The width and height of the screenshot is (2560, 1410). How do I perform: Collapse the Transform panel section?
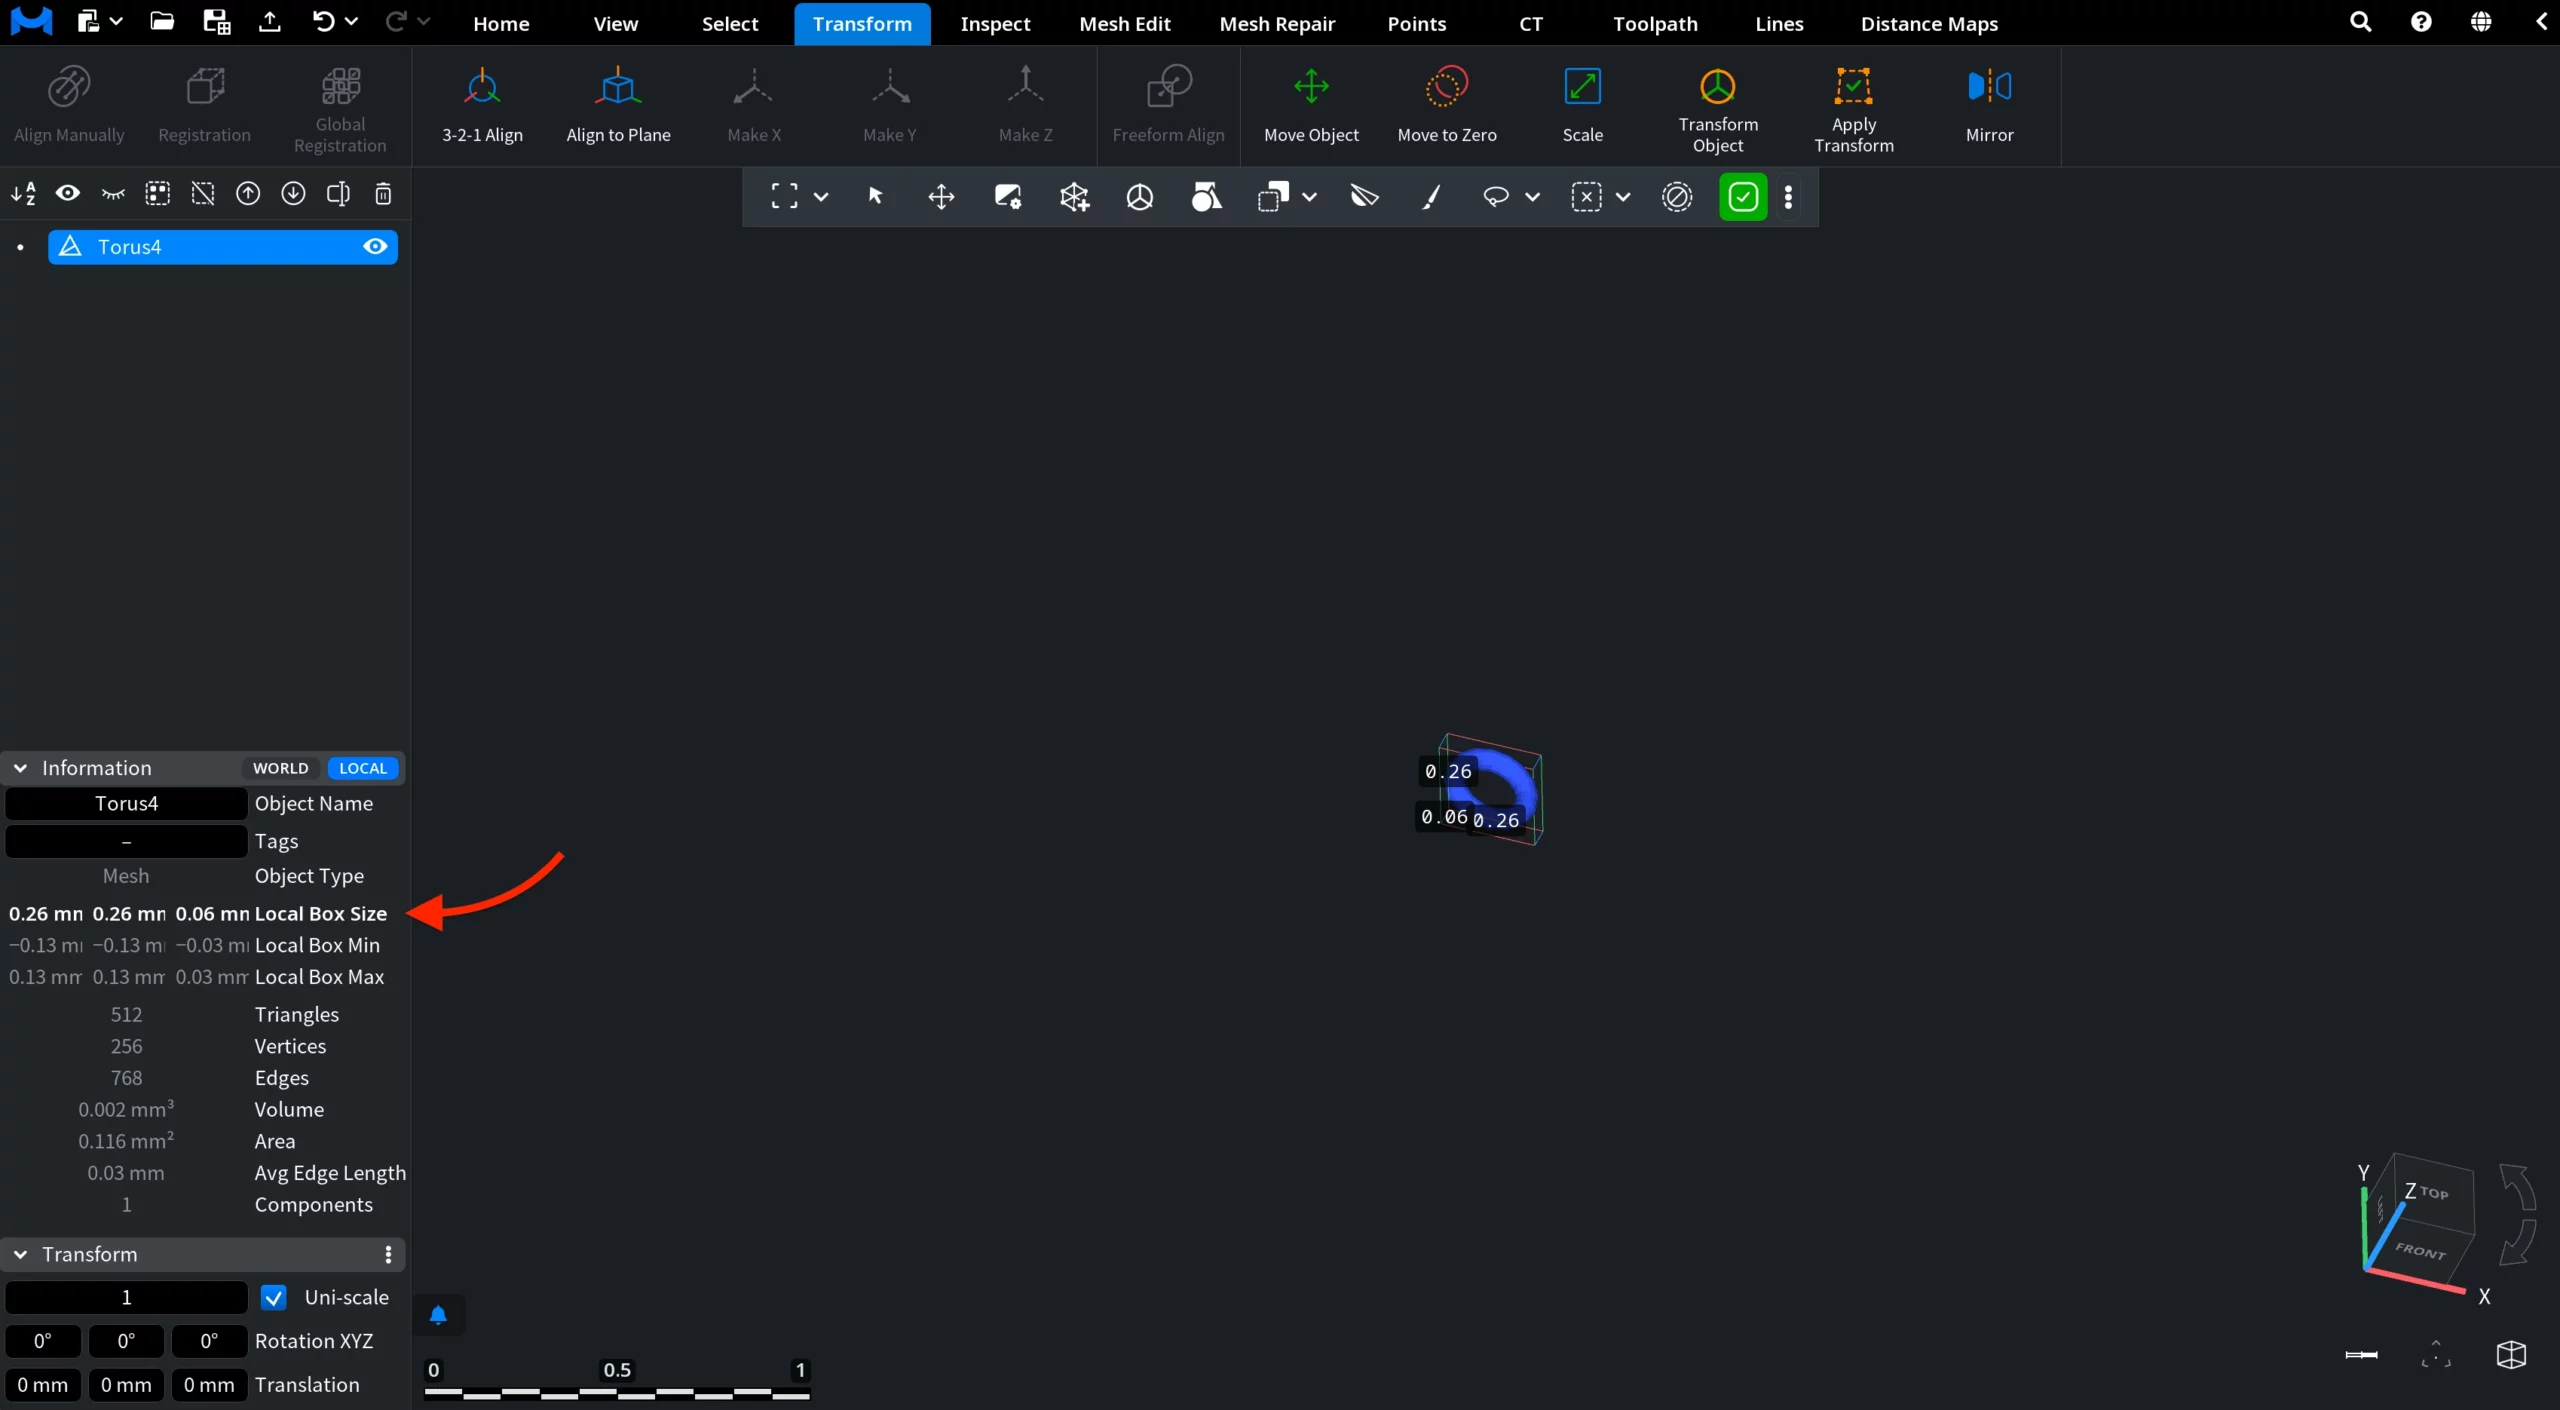pyautogui.click(x=20, y=1254)
